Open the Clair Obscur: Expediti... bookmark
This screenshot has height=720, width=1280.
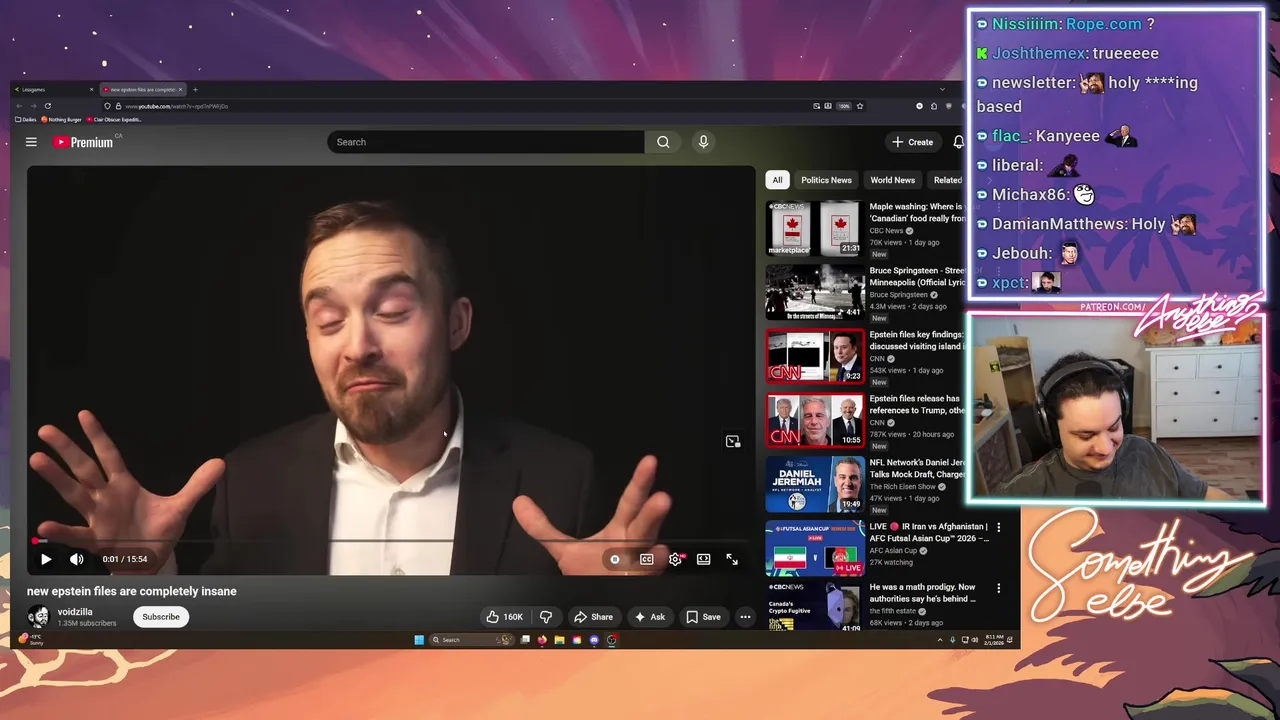pyautogui.click(x=115, y=119)
